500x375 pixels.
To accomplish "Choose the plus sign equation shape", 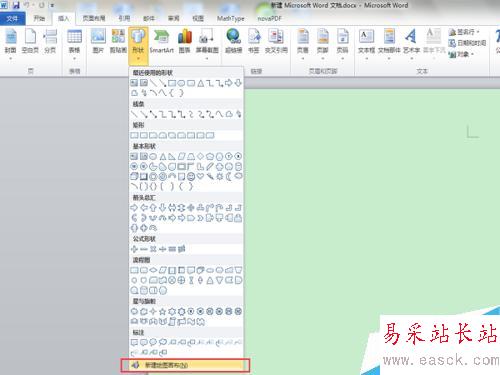I will click(134, 249).
